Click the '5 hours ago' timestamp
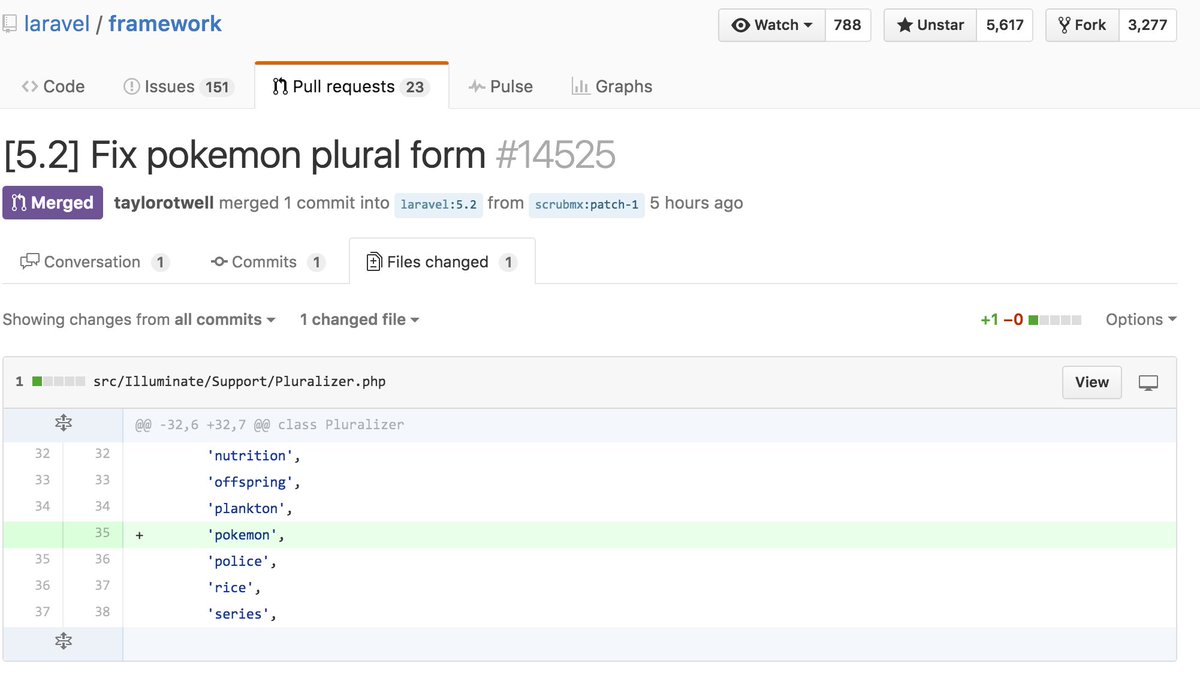1200x681 pixels. pos(696,203)
